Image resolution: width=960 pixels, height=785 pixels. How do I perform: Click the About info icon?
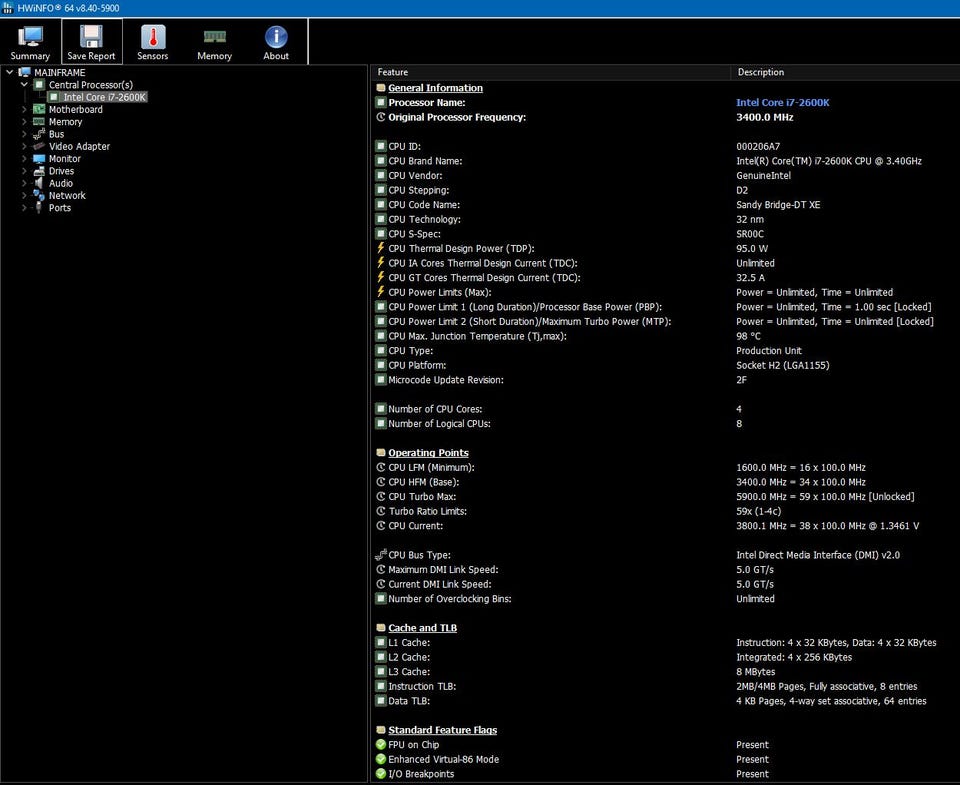(x=276, y=37)
